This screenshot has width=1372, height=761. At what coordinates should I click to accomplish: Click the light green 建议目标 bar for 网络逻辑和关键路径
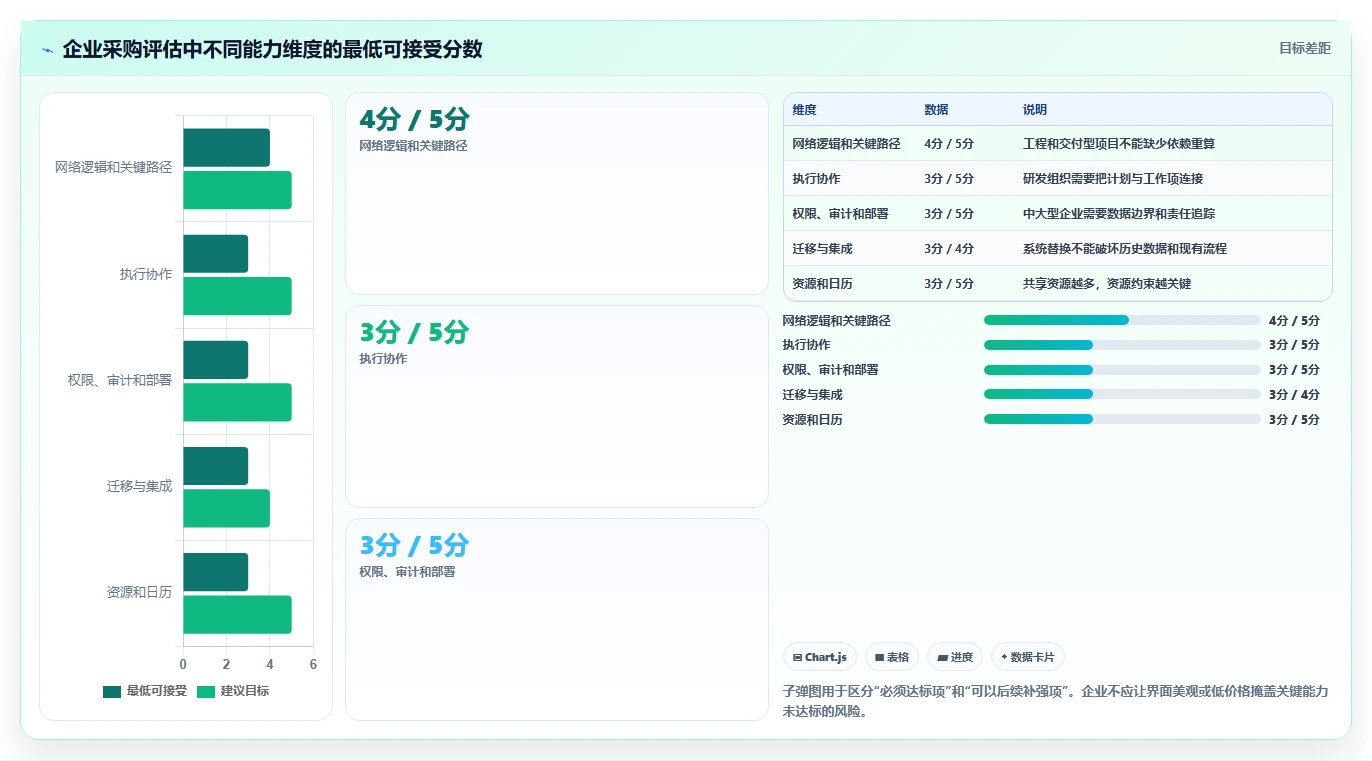coord(237,190)
